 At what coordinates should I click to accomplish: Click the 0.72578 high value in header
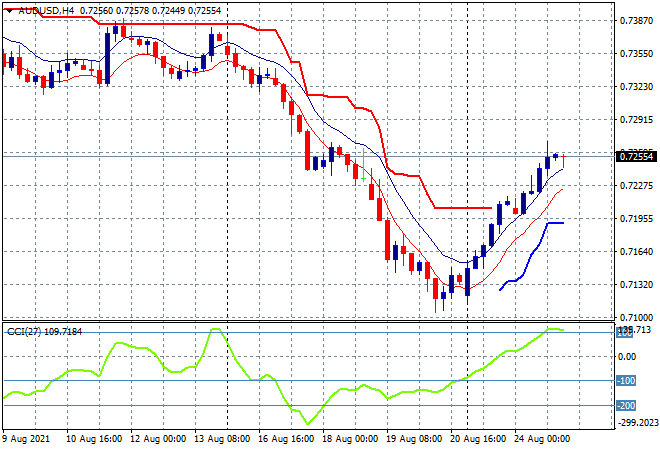[132, 11]
